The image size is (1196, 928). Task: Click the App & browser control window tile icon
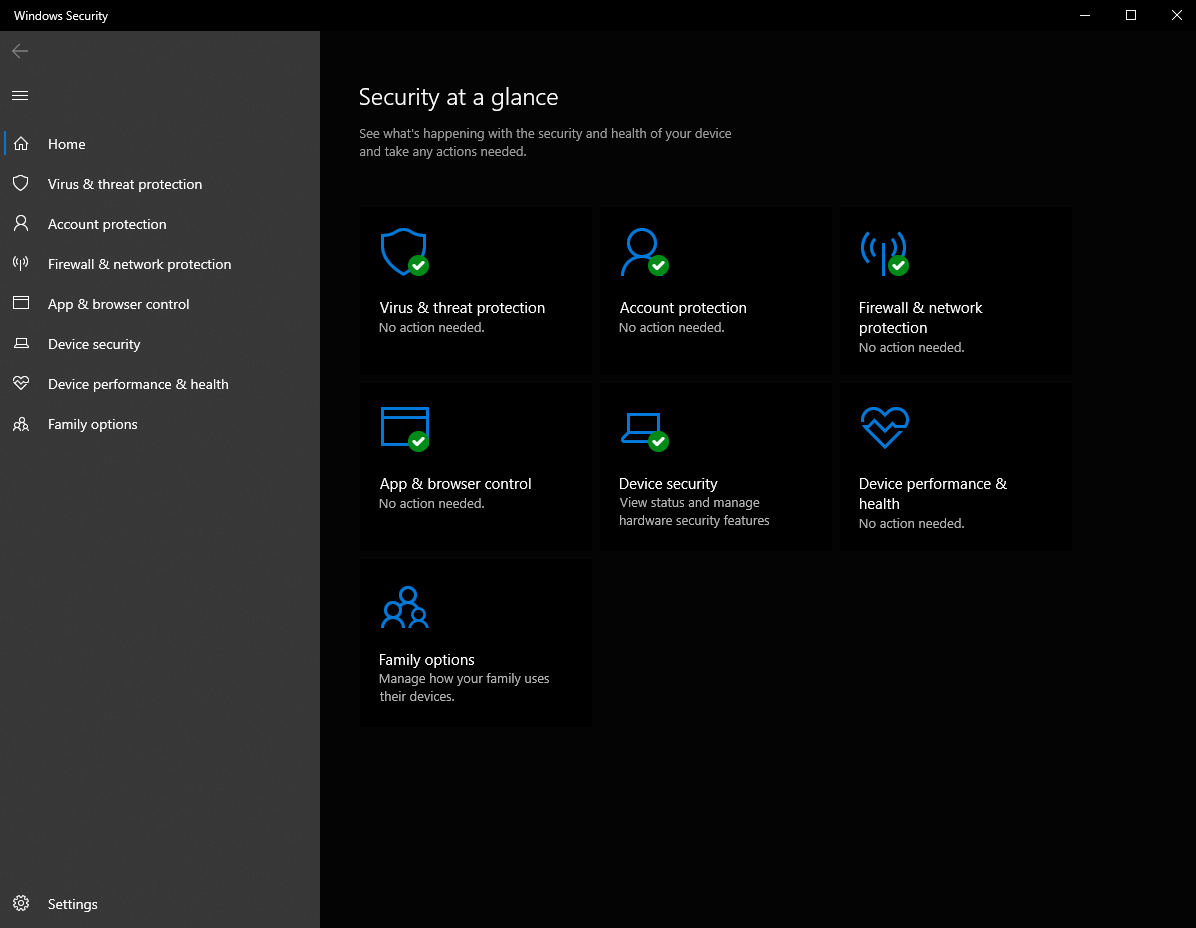pyautogui.click(x=404, y=427)
